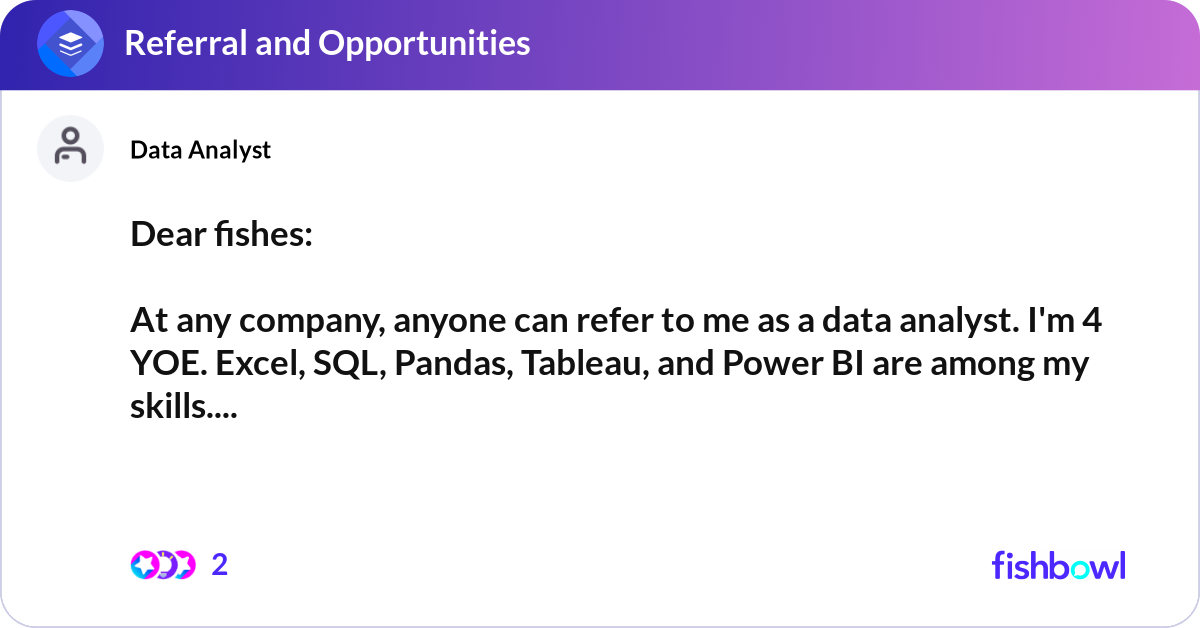This screenshot has height=628, width=1200.
Task: Select the bowl "o" in fishbowl logo
Action: tap(1080, 568)
